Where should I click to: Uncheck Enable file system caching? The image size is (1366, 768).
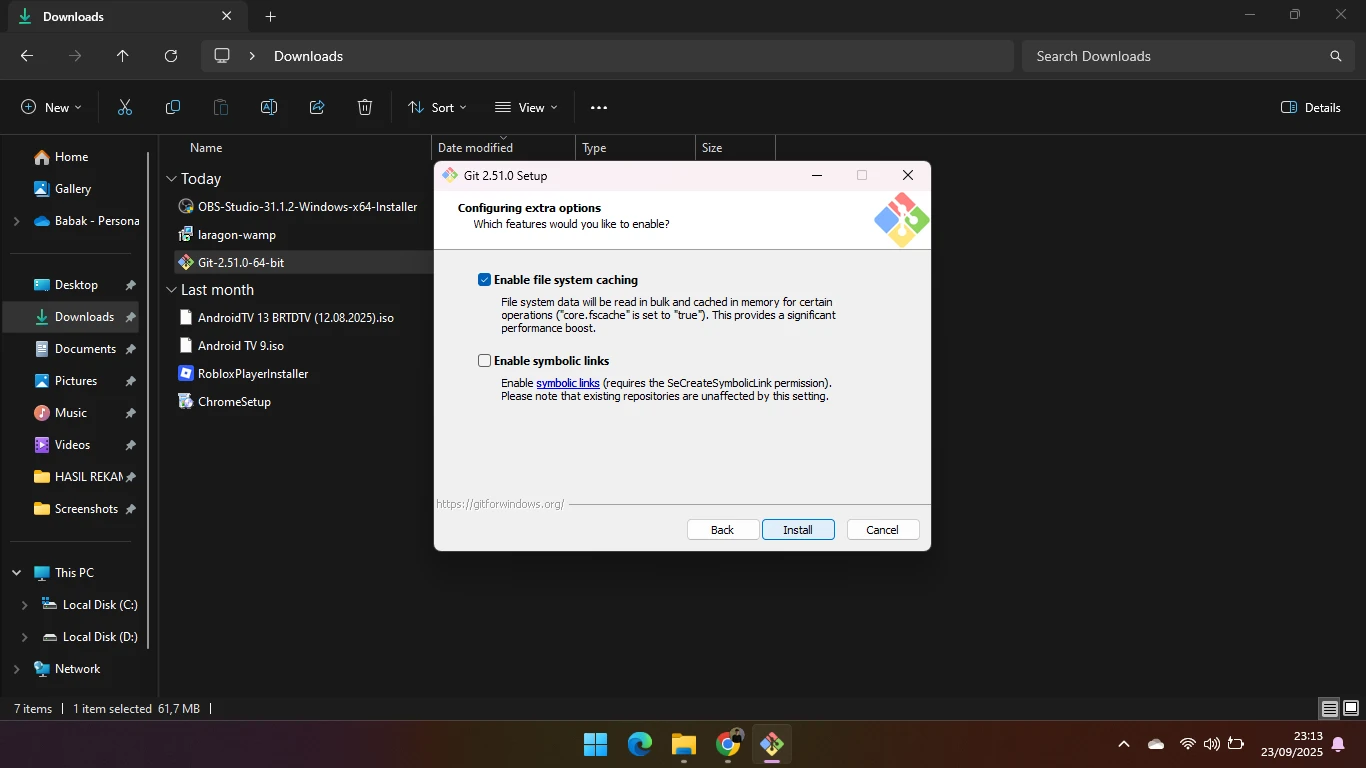pyautogui.click(x=485, y=280)
